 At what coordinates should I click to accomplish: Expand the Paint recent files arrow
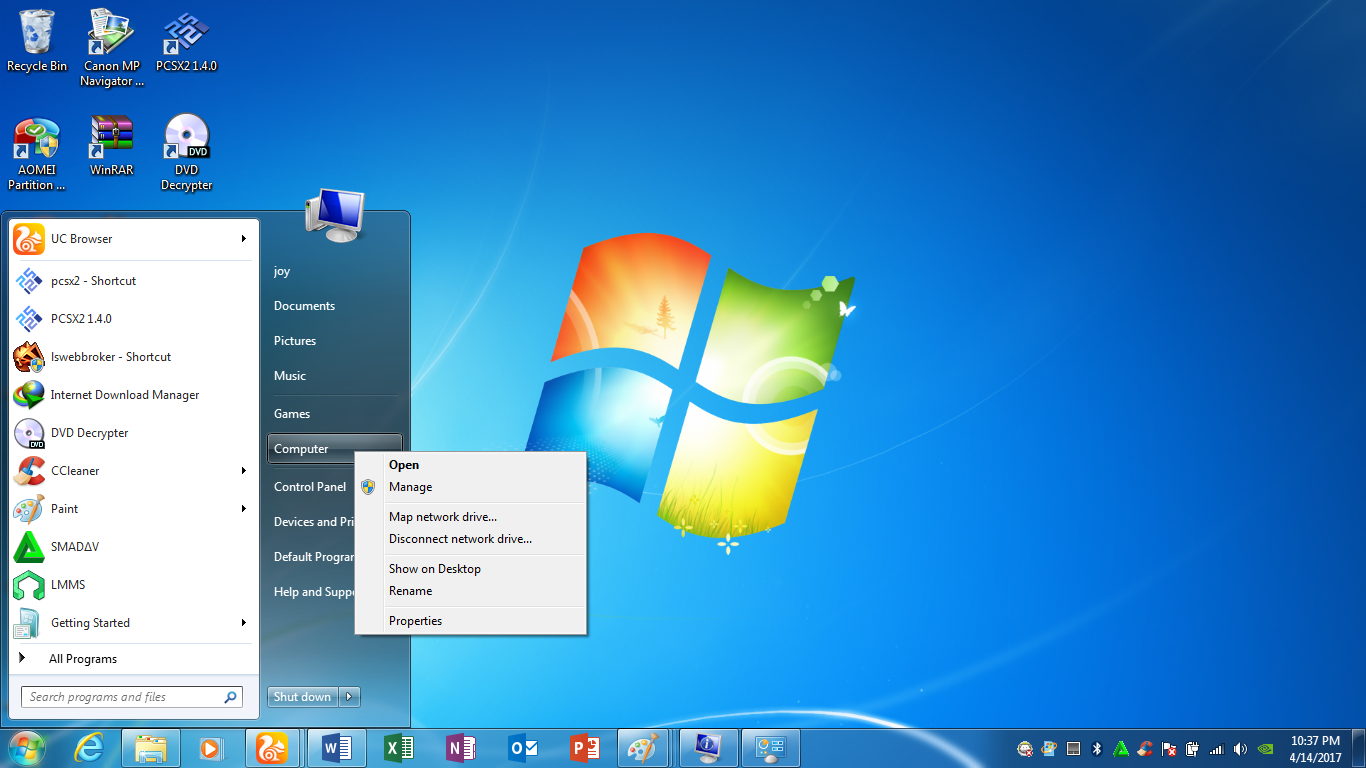(244, 509)
